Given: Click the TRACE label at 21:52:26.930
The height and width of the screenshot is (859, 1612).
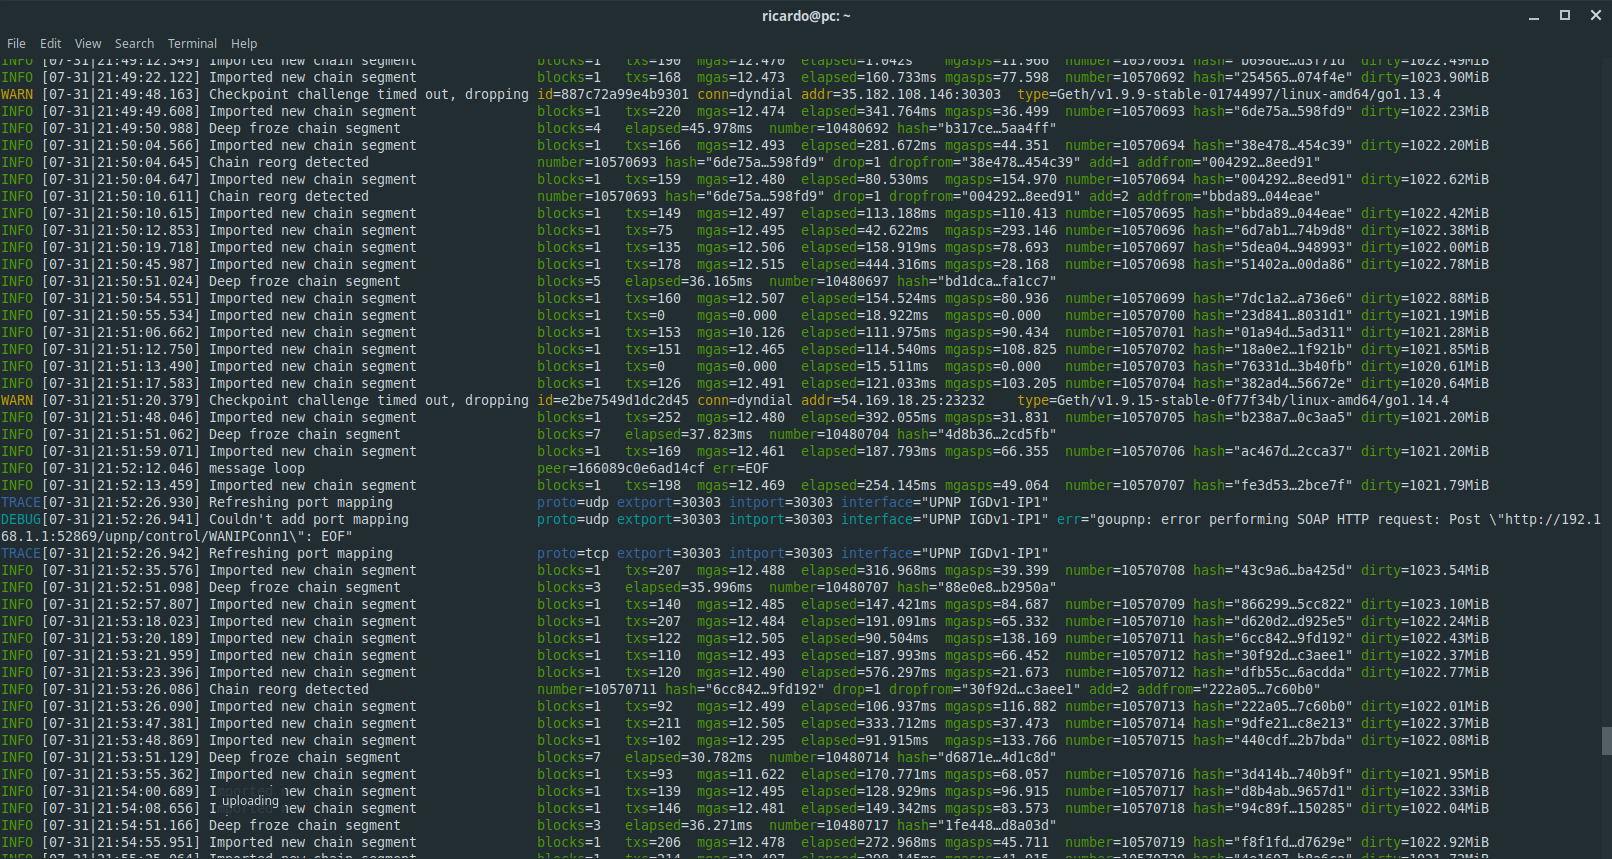Looking at the screenshot, I should click(x=21, y=502).
